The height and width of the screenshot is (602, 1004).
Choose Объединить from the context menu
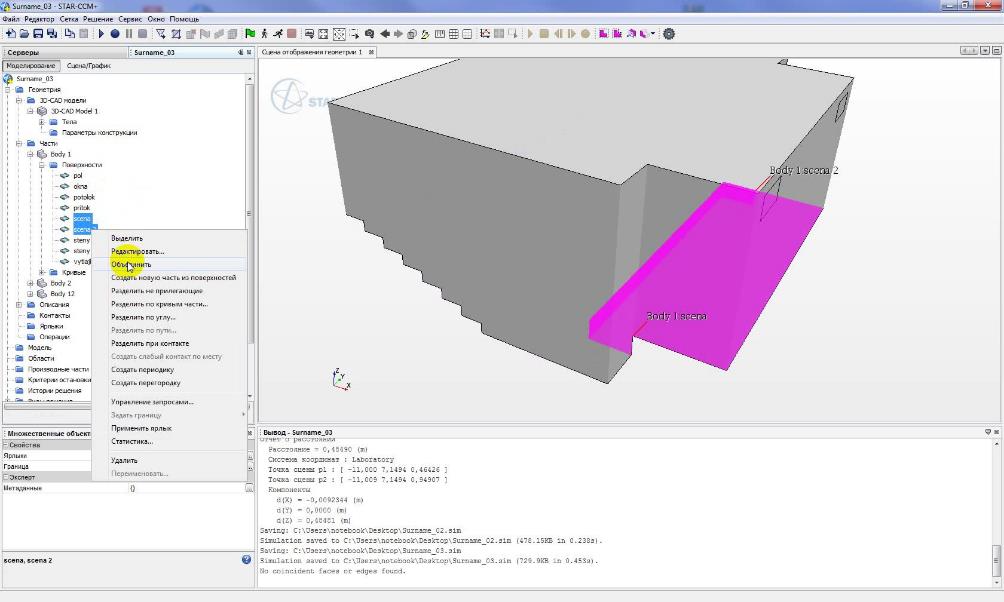(131, 265)
